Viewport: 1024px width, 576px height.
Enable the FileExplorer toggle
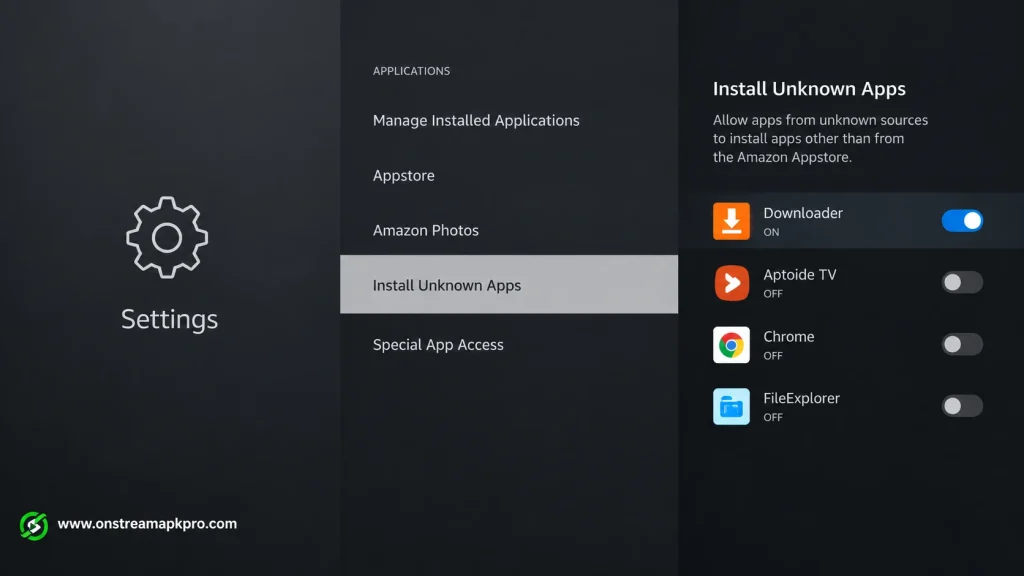[x=961, y=406]
